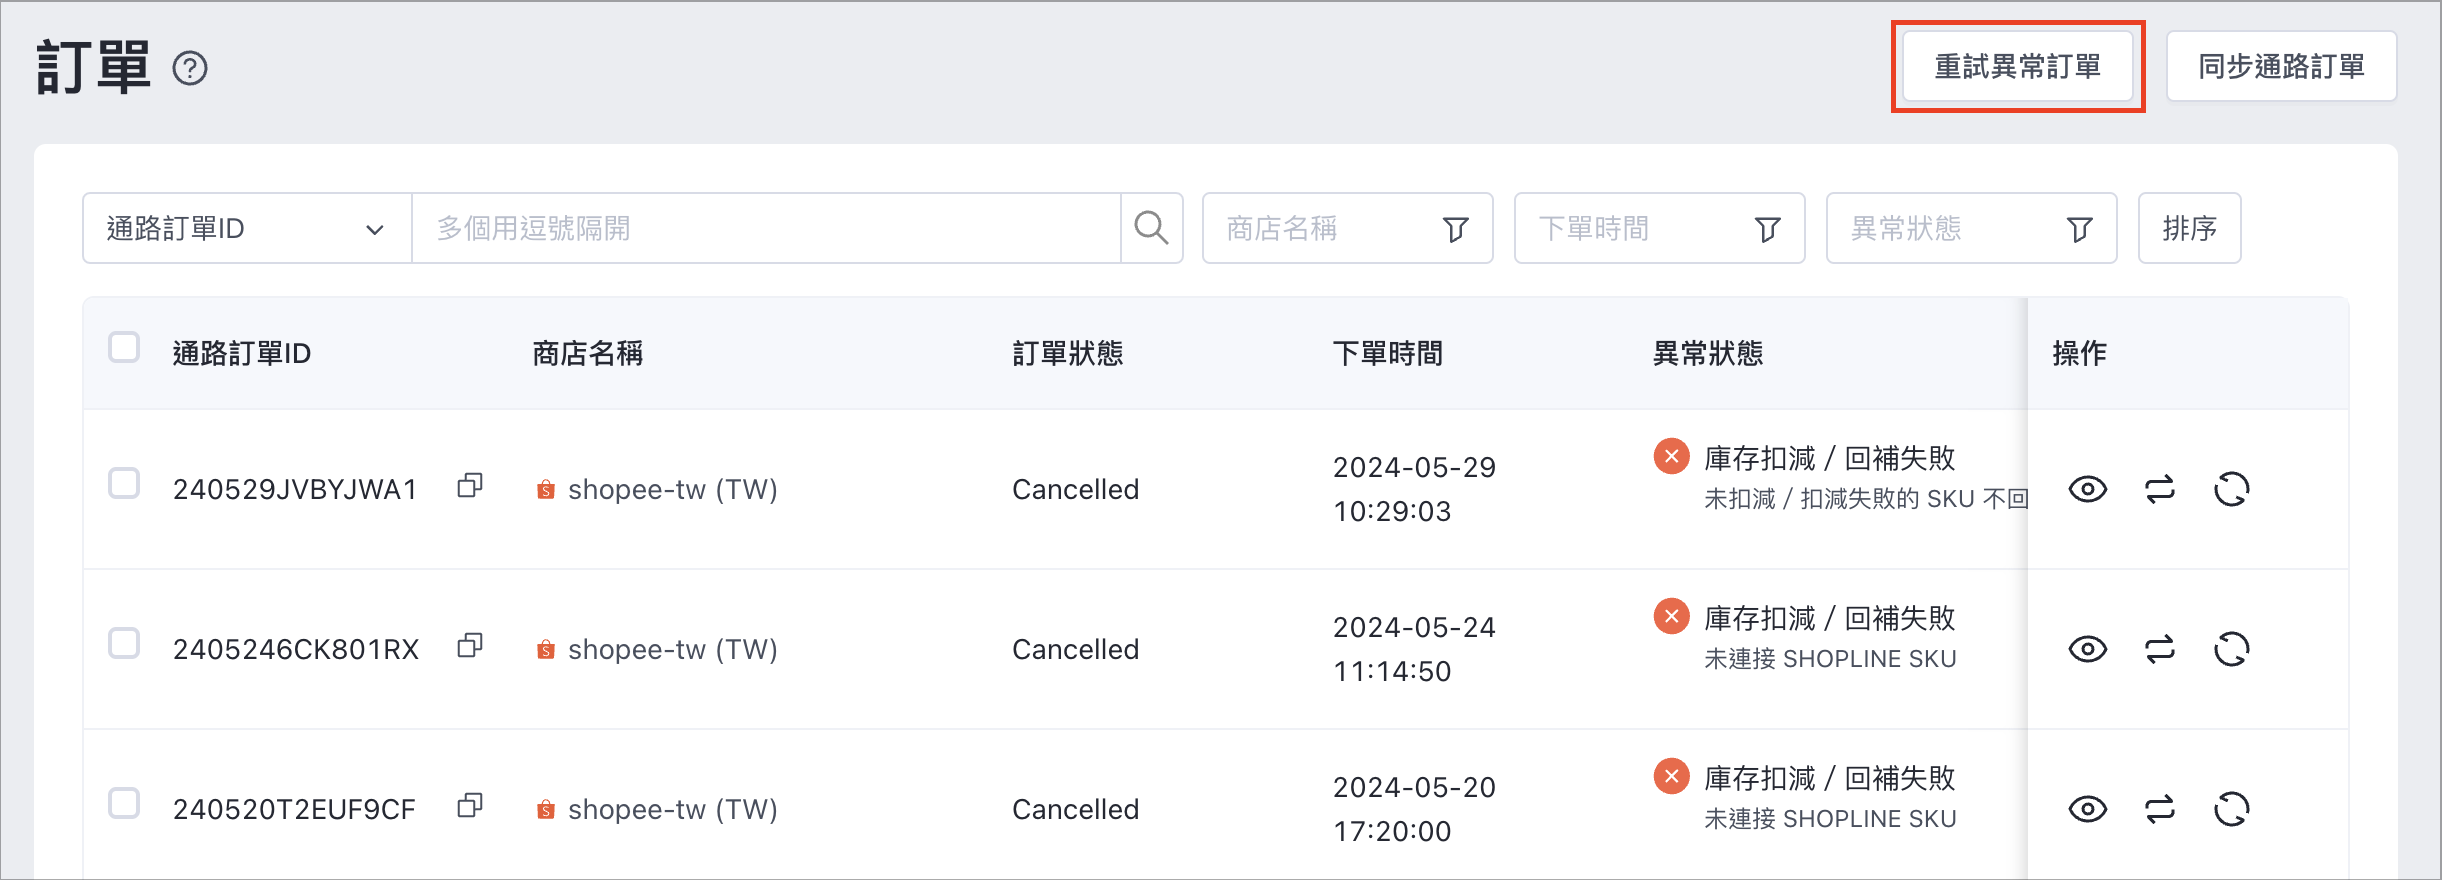This screenshot has height=880, width=2442.
Task: Tick the checkbox for order 240529JVBYJWA1
Action: coord(124,483)
